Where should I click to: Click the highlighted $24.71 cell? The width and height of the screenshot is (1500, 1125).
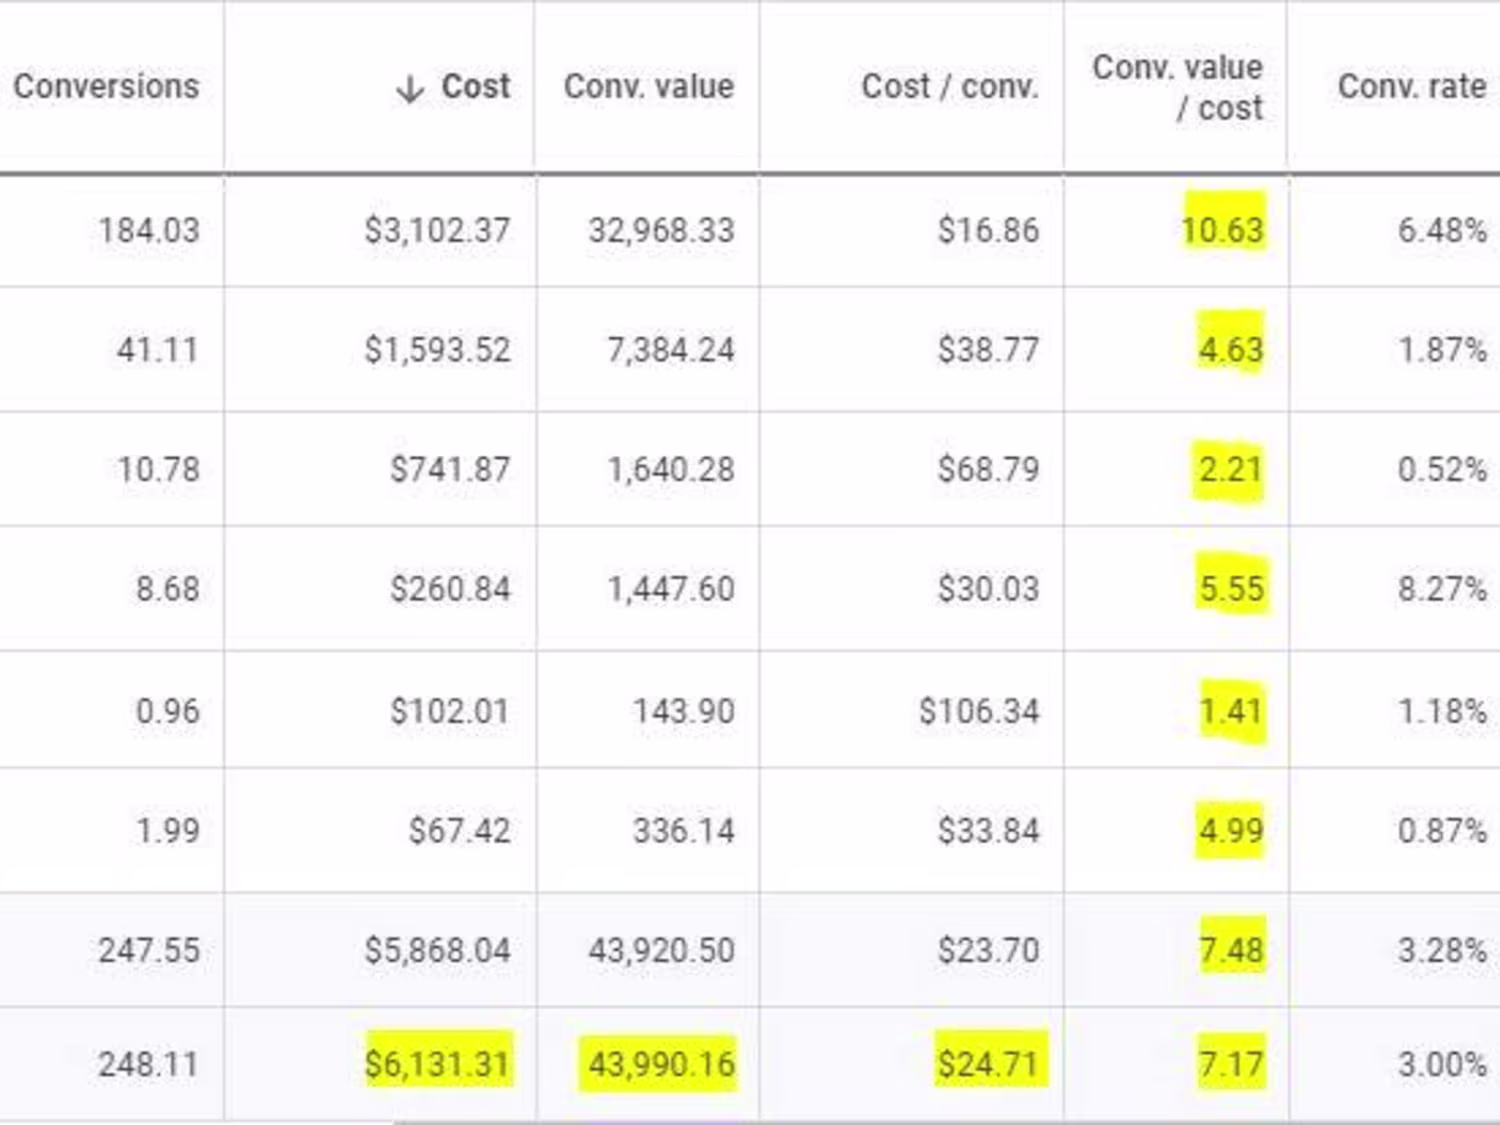[x=988, y=1063]
